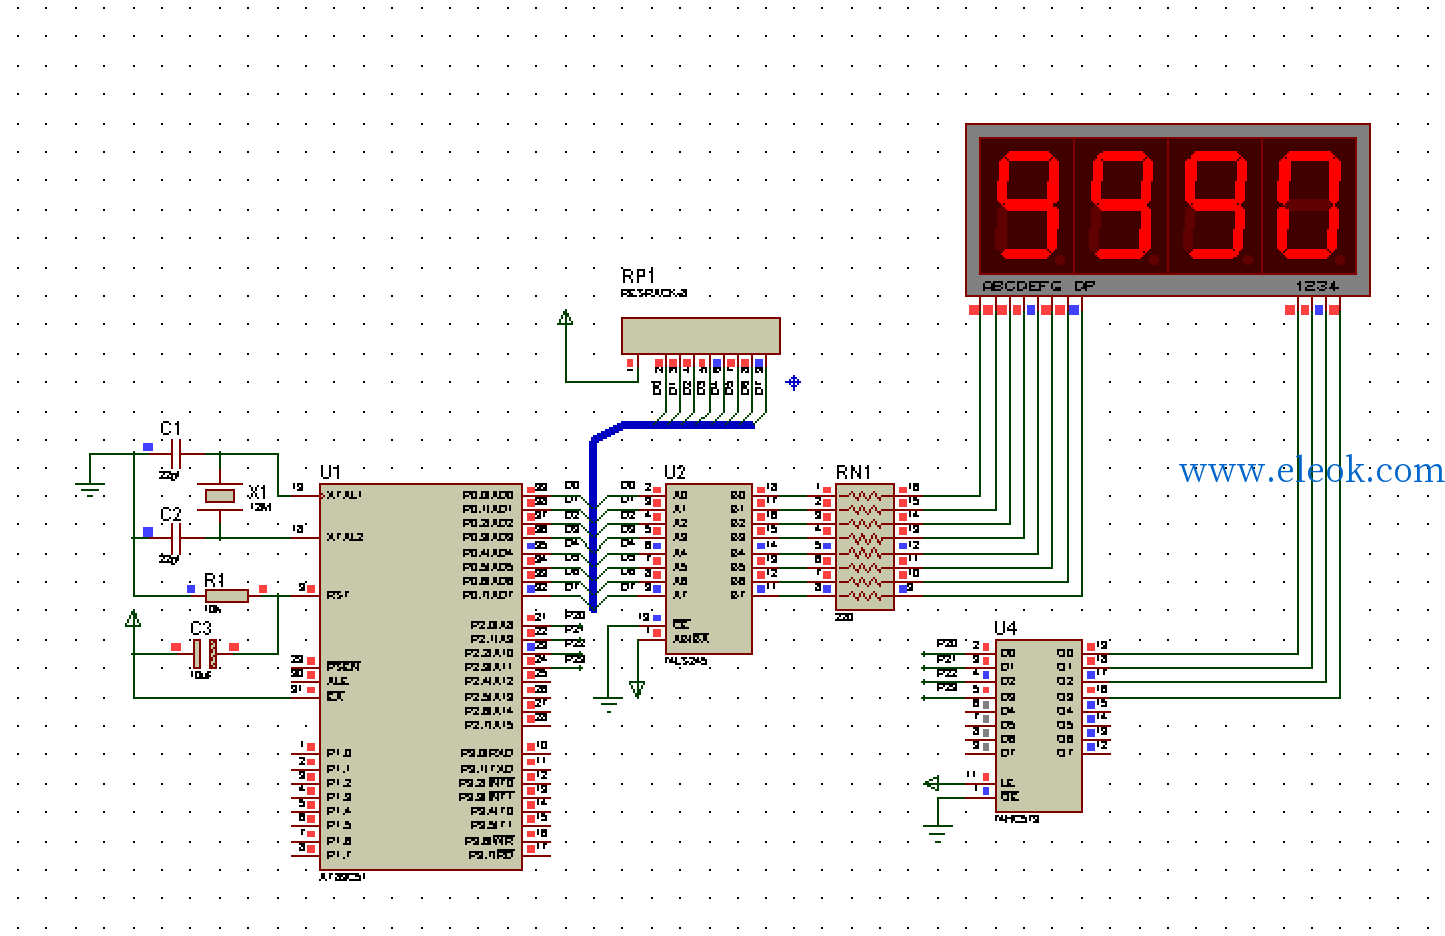Click the ground symbol left of C1
The width and height of the screenshot is (1445, 936).
(90, 490)
